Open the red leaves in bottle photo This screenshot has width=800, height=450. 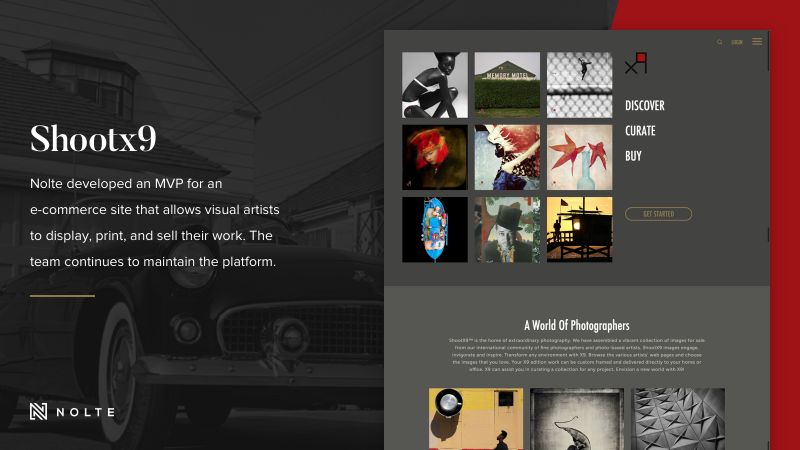tap(580, 157)
